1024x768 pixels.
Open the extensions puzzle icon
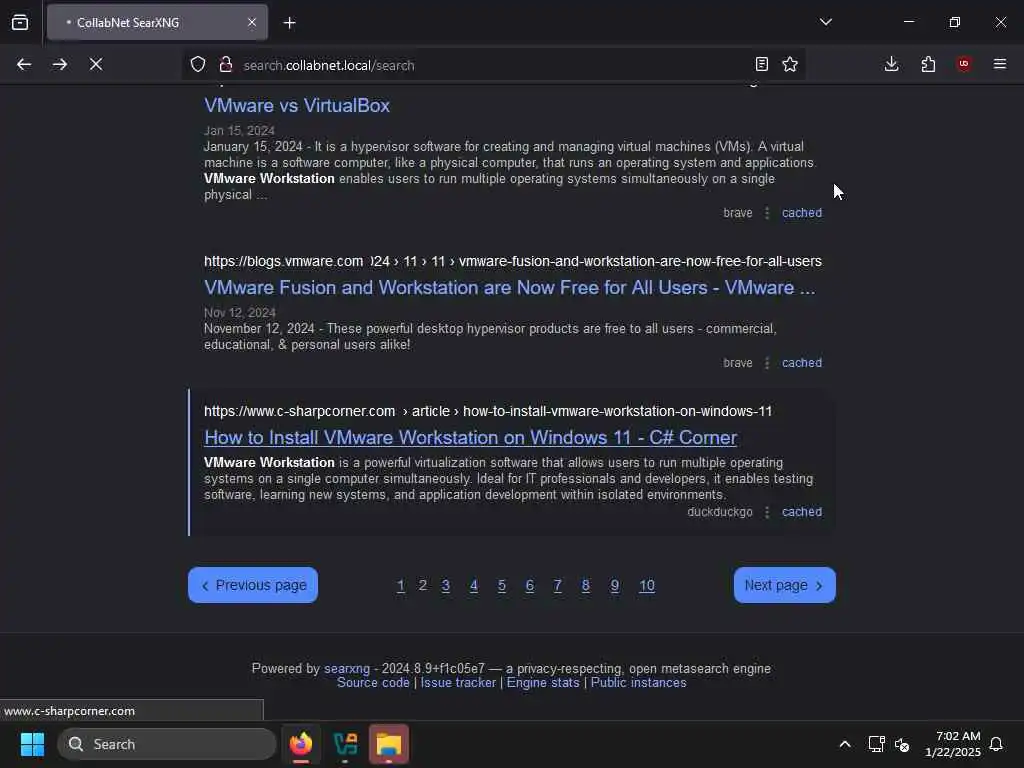click(928, 64)
